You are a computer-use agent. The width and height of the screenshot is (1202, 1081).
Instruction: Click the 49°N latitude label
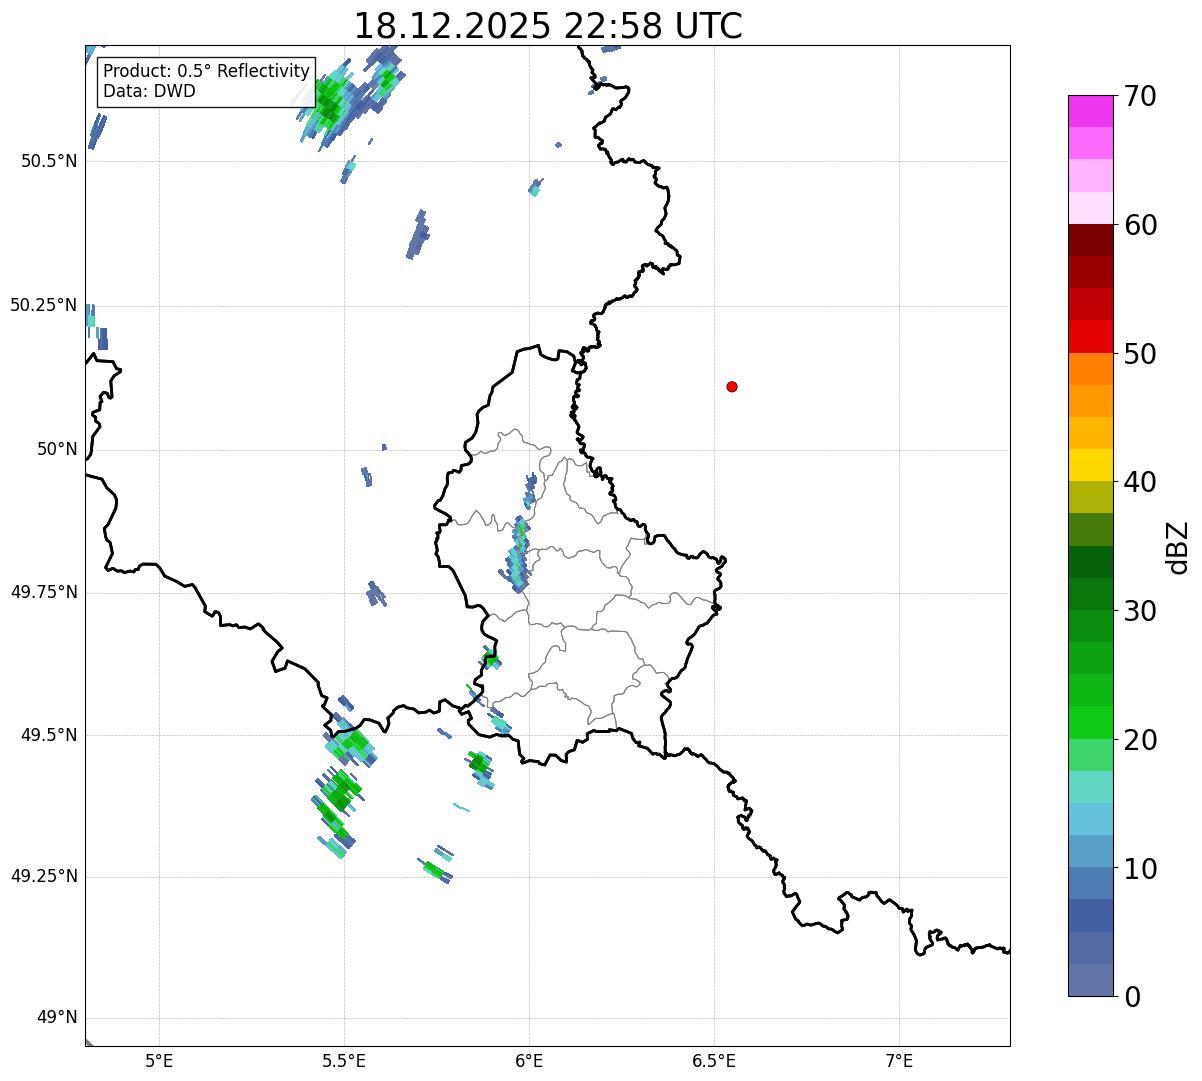pos(57,1018)
